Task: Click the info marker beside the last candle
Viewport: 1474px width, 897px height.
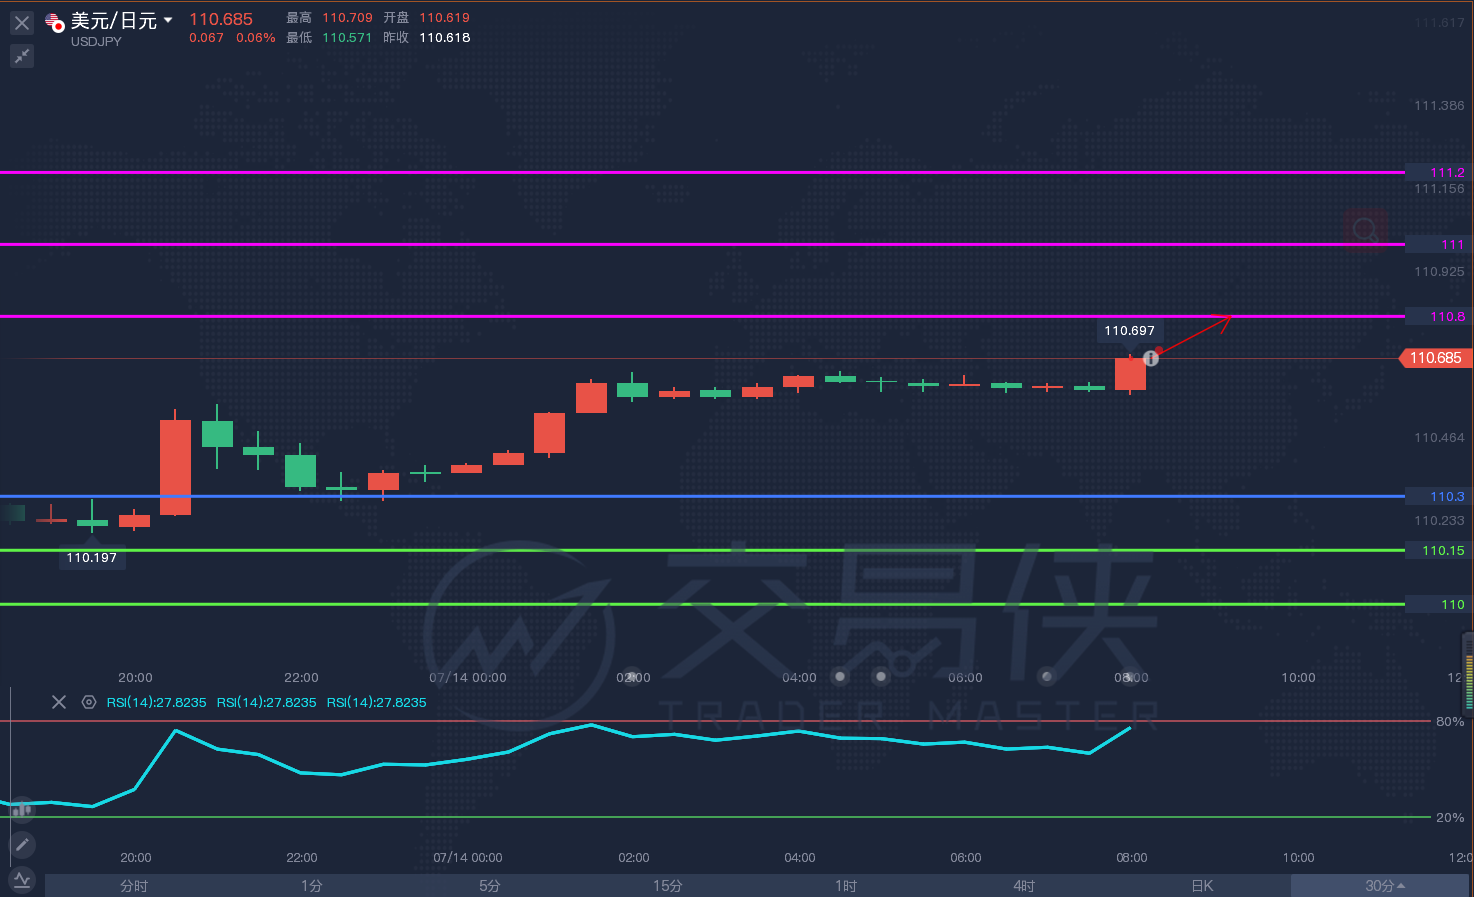Action: (x=1151, y=358)
